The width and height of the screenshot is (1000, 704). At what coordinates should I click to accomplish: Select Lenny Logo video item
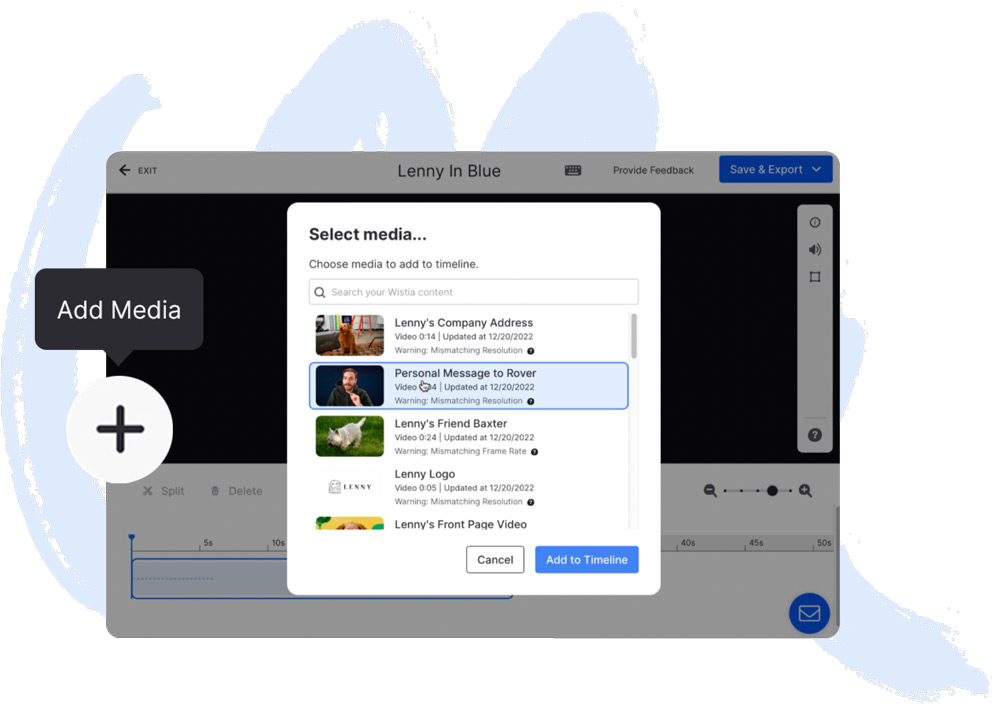(469, 487)
